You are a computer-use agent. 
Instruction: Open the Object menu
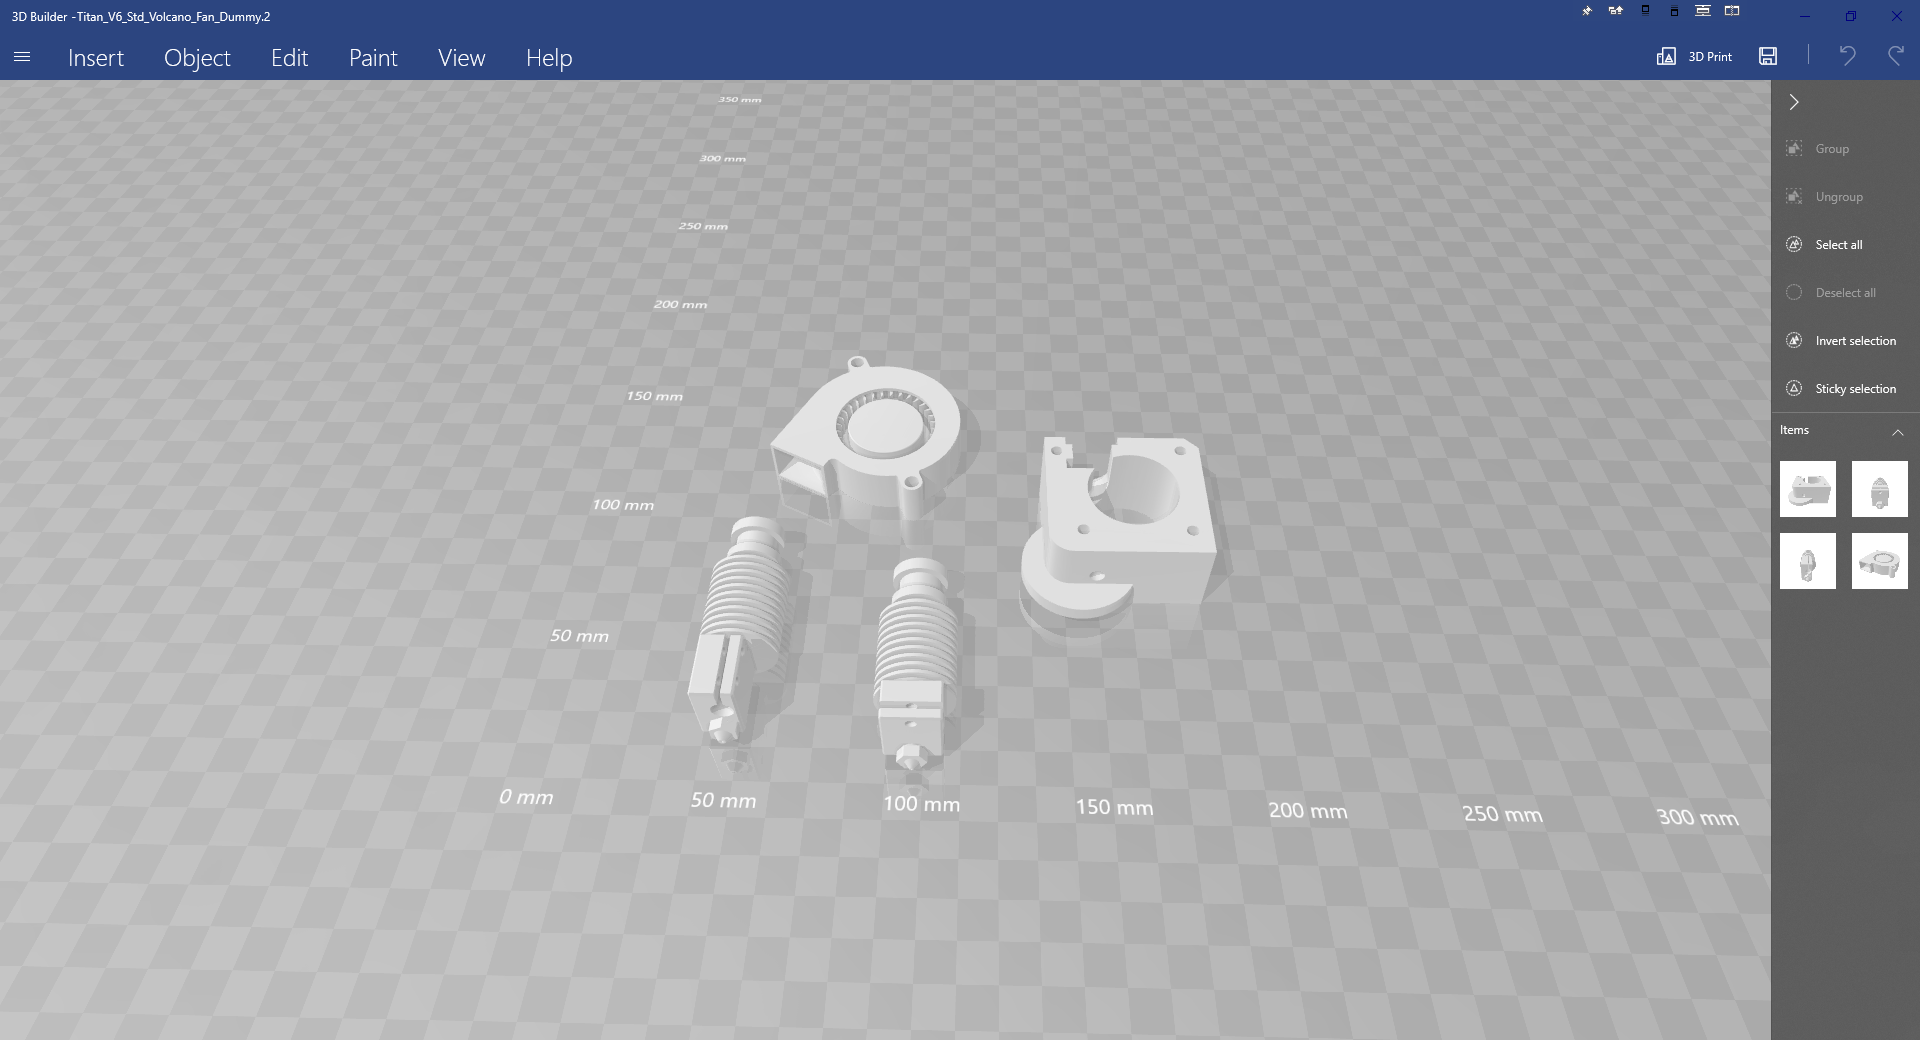[197, 58]
